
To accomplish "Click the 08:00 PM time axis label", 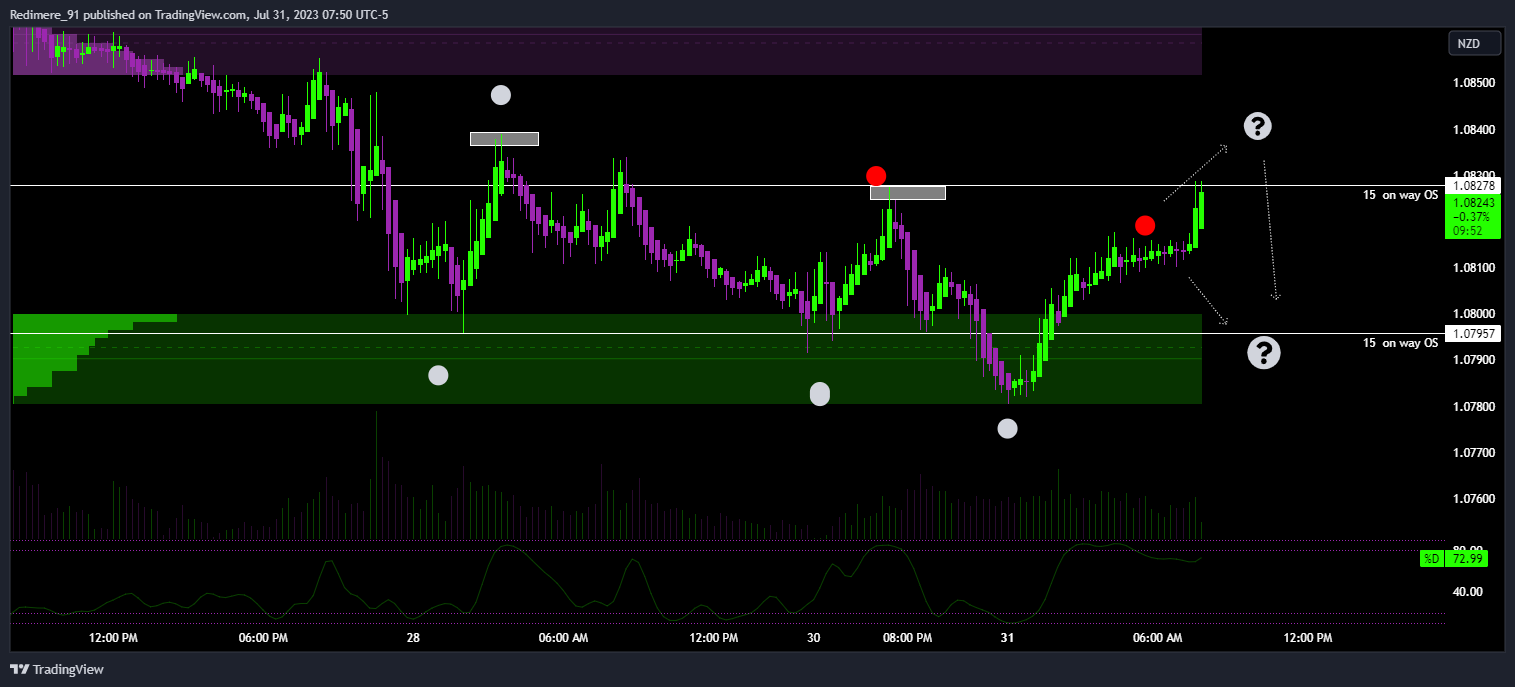I will pyautogui.click(x=906, y=638).
